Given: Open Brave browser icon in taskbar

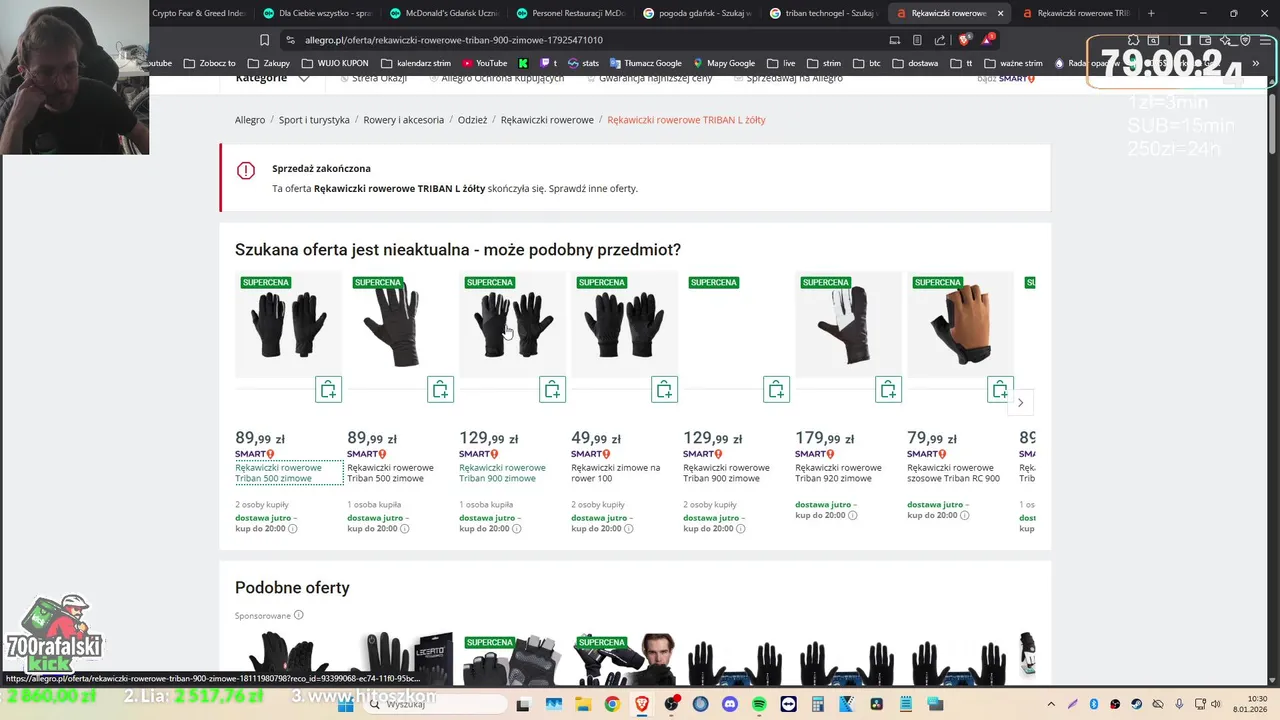Looking at the screenshot, I should pos(641,704).
